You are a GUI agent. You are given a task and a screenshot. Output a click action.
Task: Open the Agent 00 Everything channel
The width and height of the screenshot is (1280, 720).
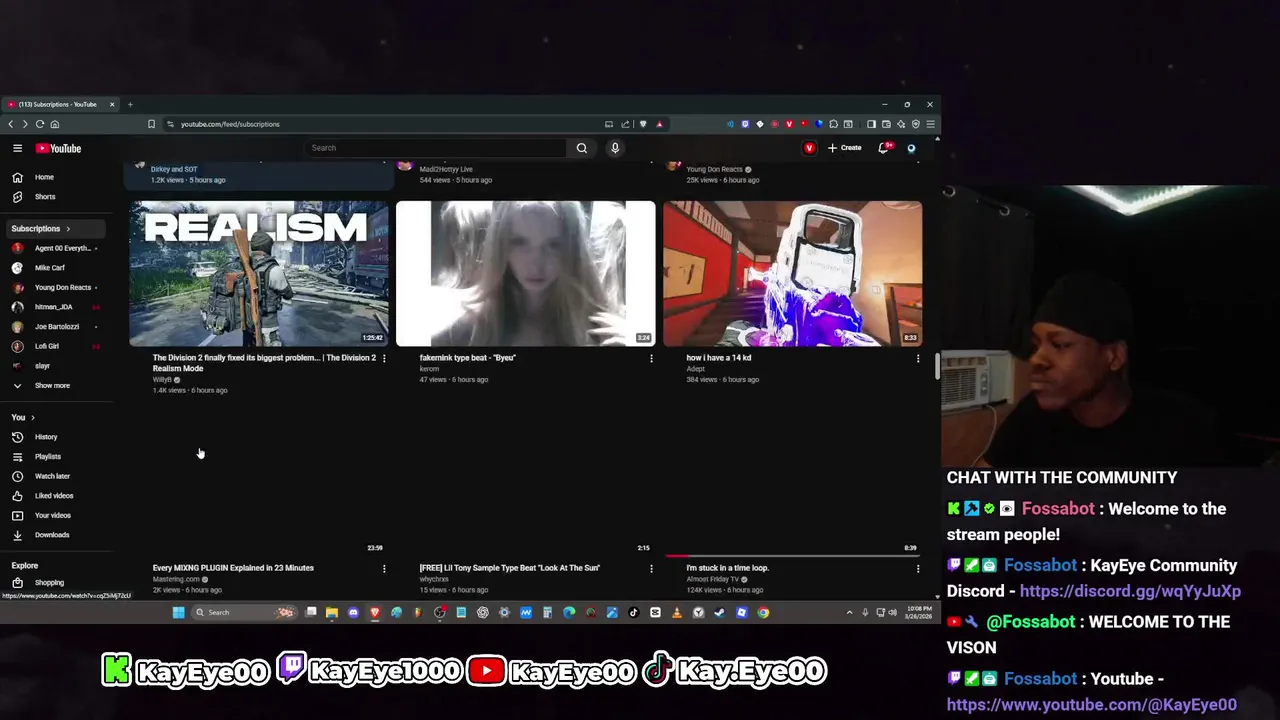point(57,248)
